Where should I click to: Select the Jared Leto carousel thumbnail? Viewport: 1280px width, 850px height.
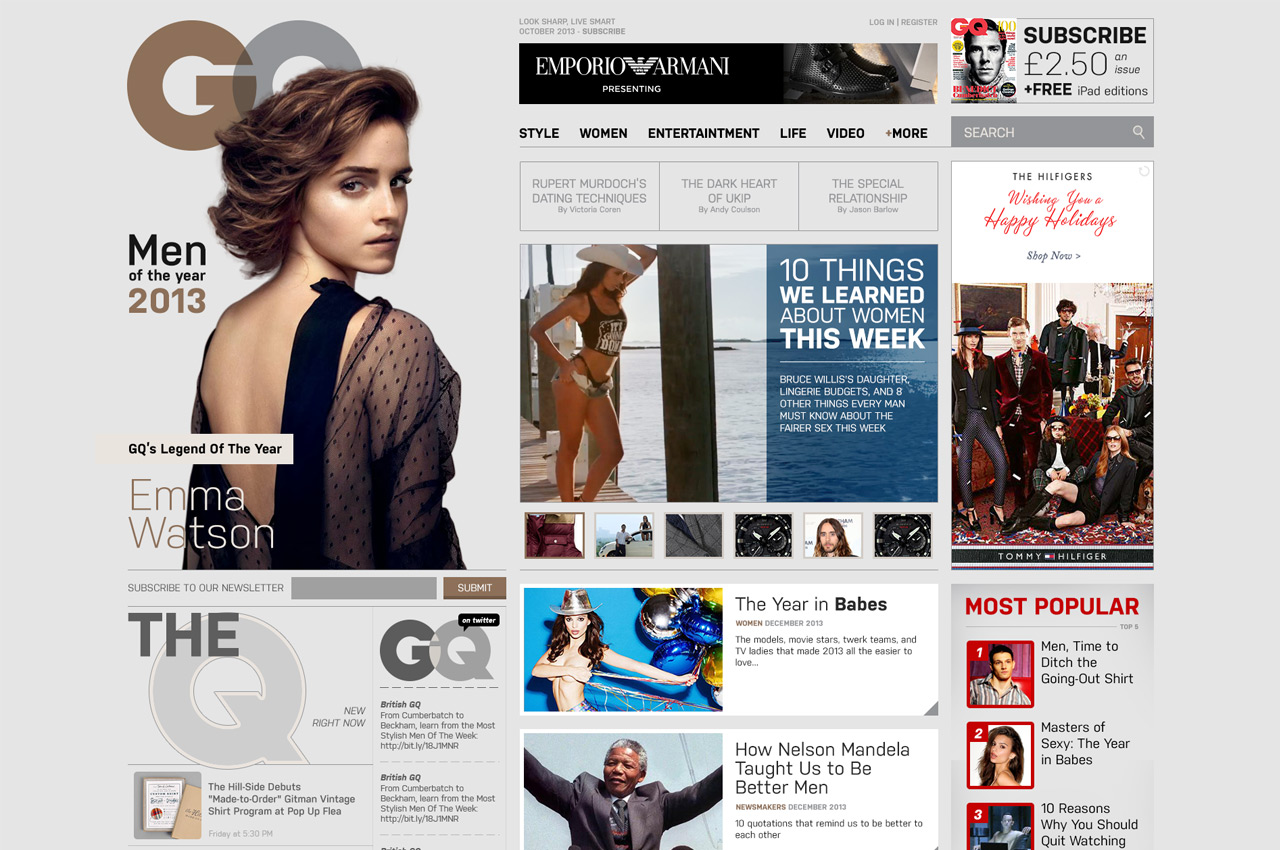point(832,535)
